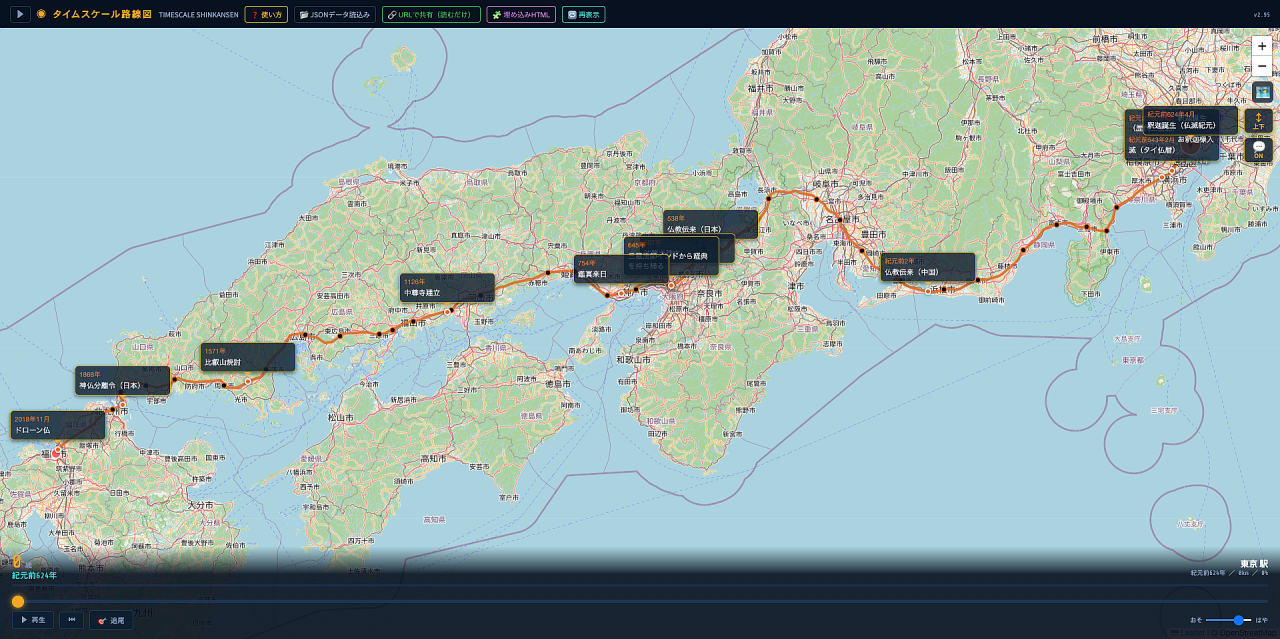The width and height of the screenshot is (1280, 639).
Task: Open the 使い方 help button
Action: pyautogui.click(x=267, y=15)
